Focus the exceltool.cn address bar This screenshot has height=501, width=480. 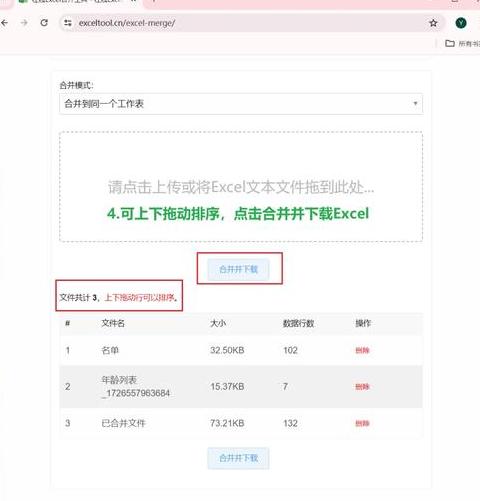click(x=252, y=23)
